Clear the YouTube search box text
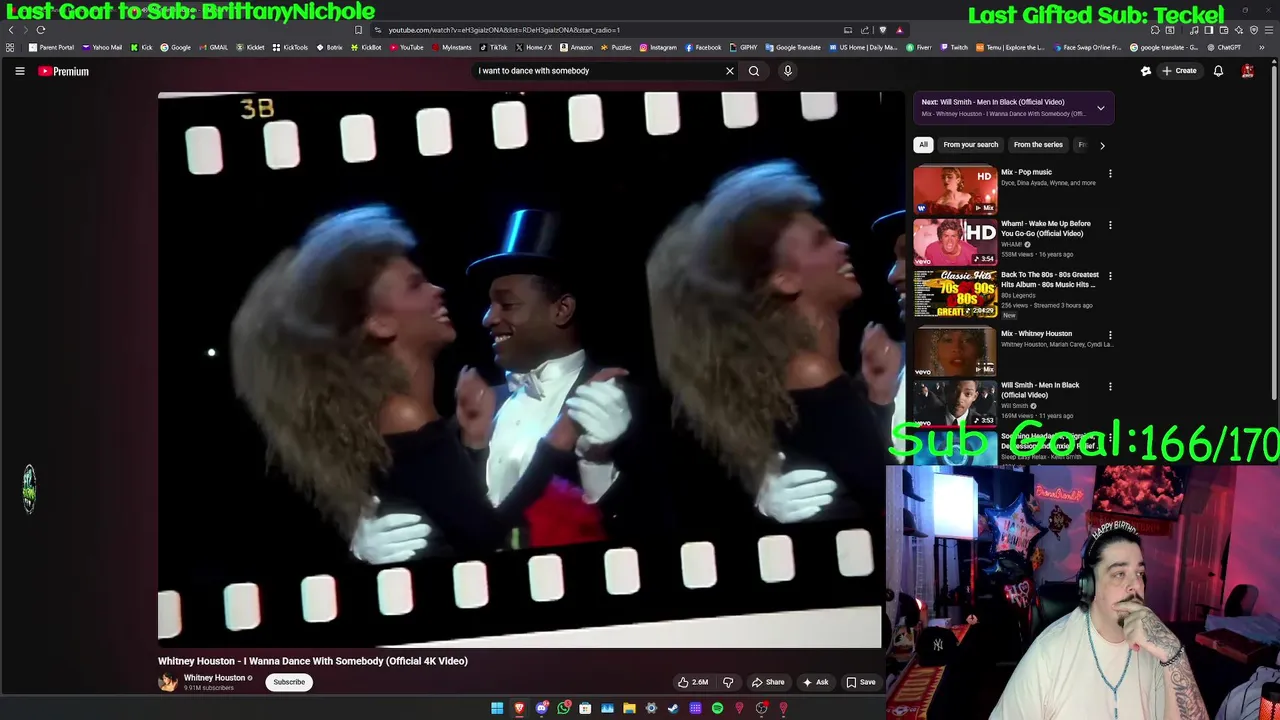This screenshot has width=1280, height=720. (729, 71)
